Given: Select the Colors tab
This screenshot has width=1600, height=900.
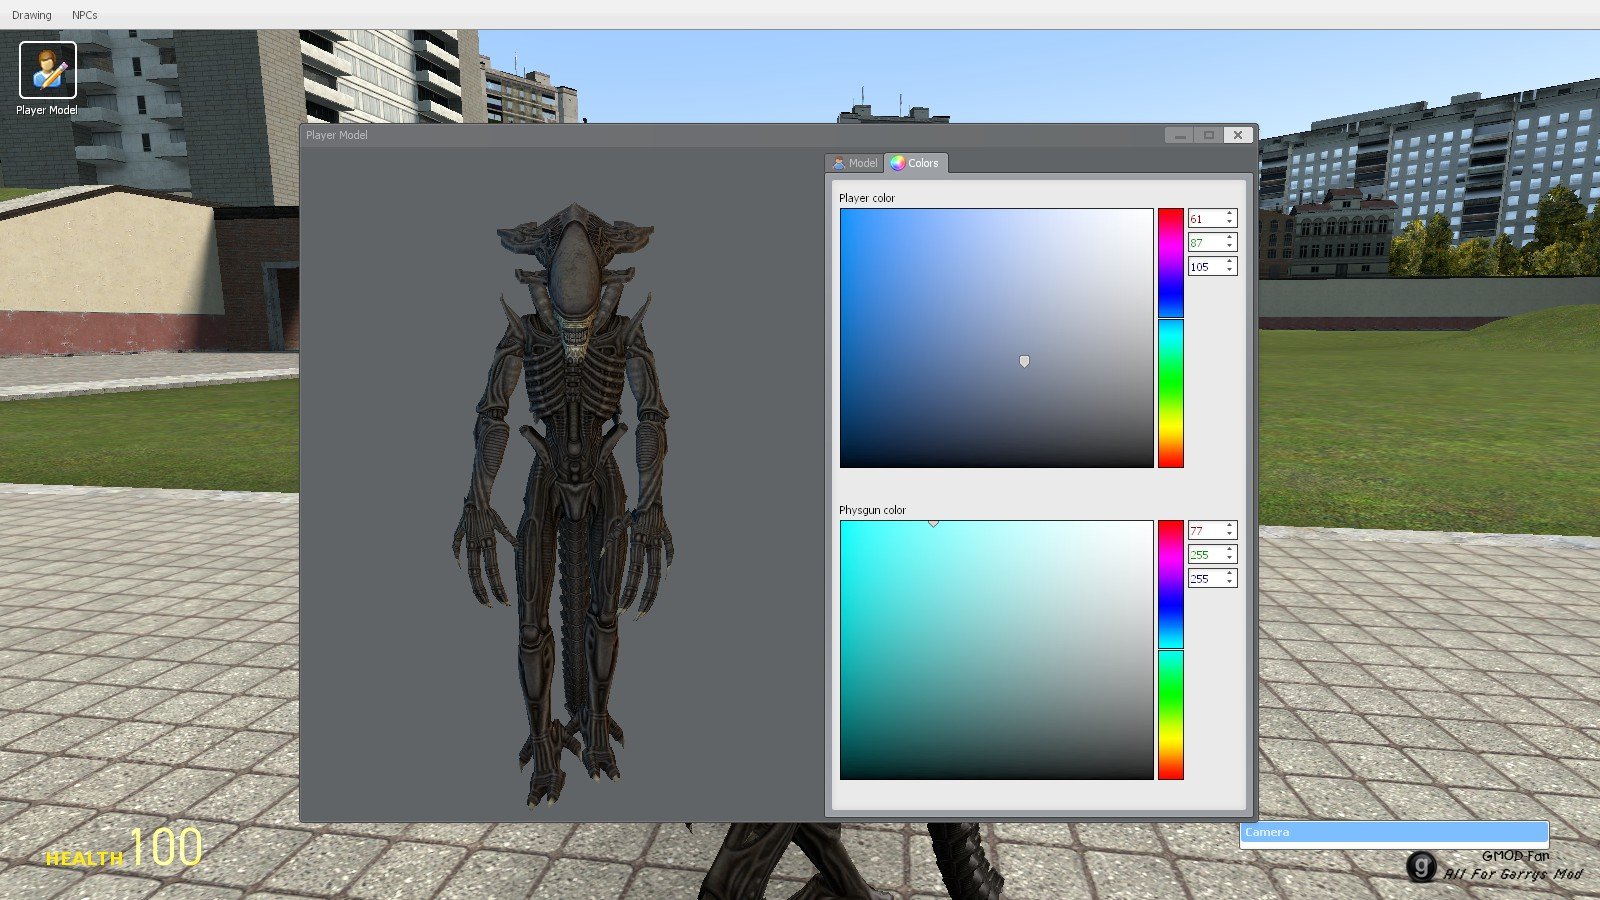Looking at the screenshot, I should [916, 163].
